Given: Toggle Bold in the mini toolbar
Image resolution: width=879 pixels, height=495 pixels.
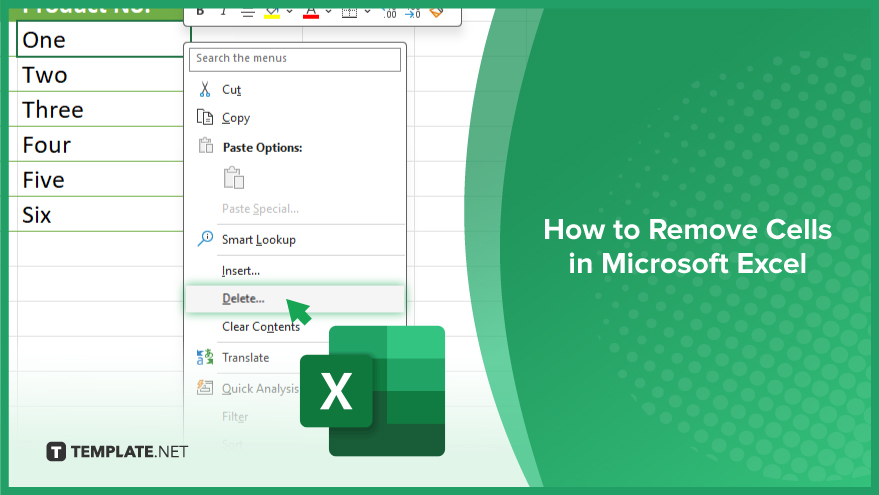Looking at the screenshot, I should pos(200,11).
